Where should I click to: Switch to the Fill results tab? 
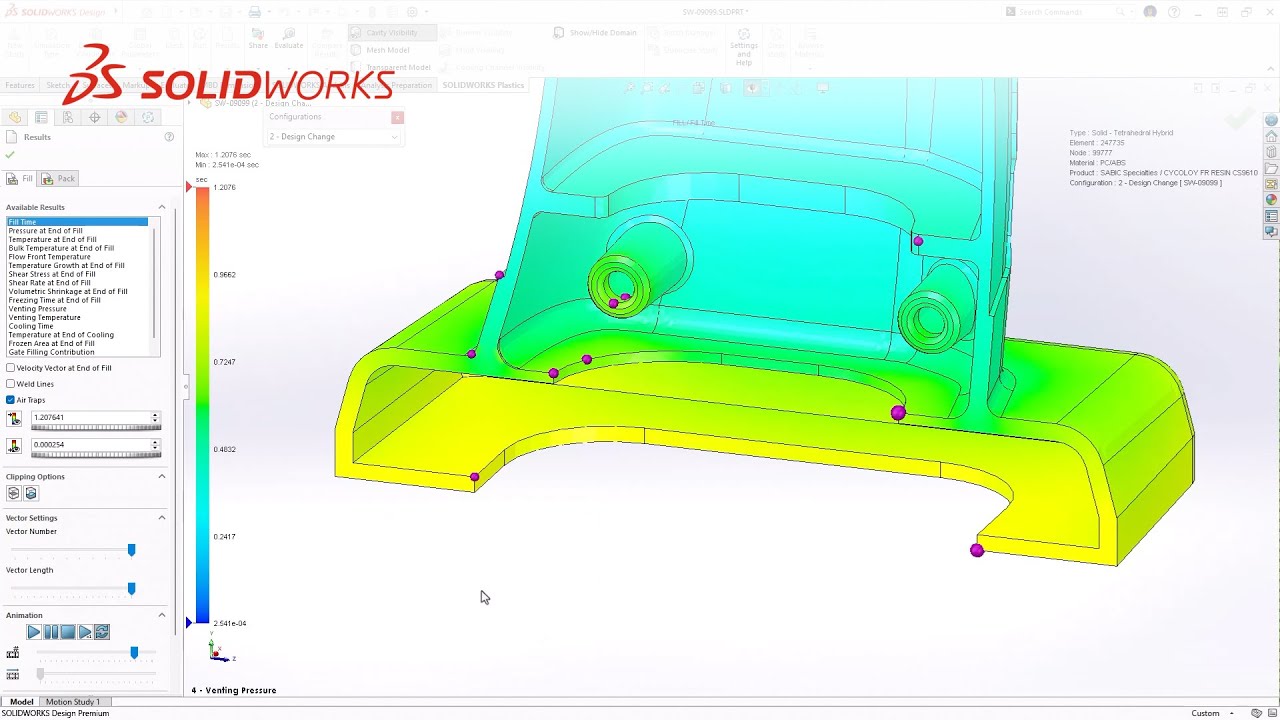point(20,178)
